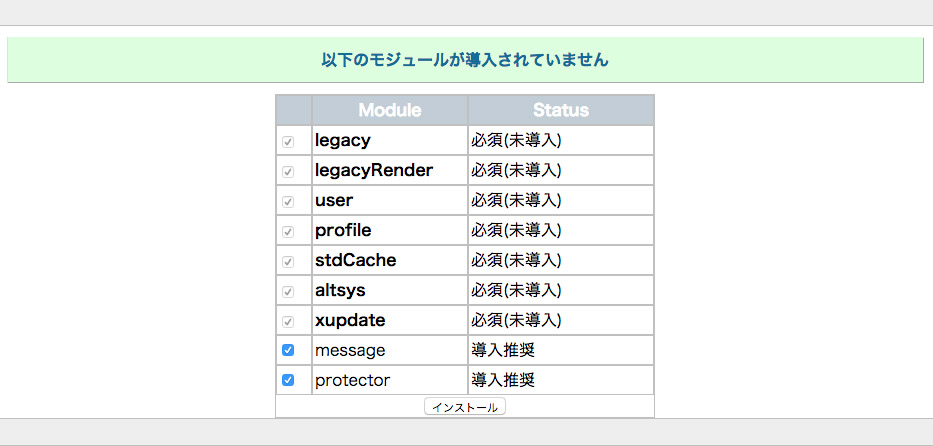
Task: Click the protector module name
Action: click(352, 381)
